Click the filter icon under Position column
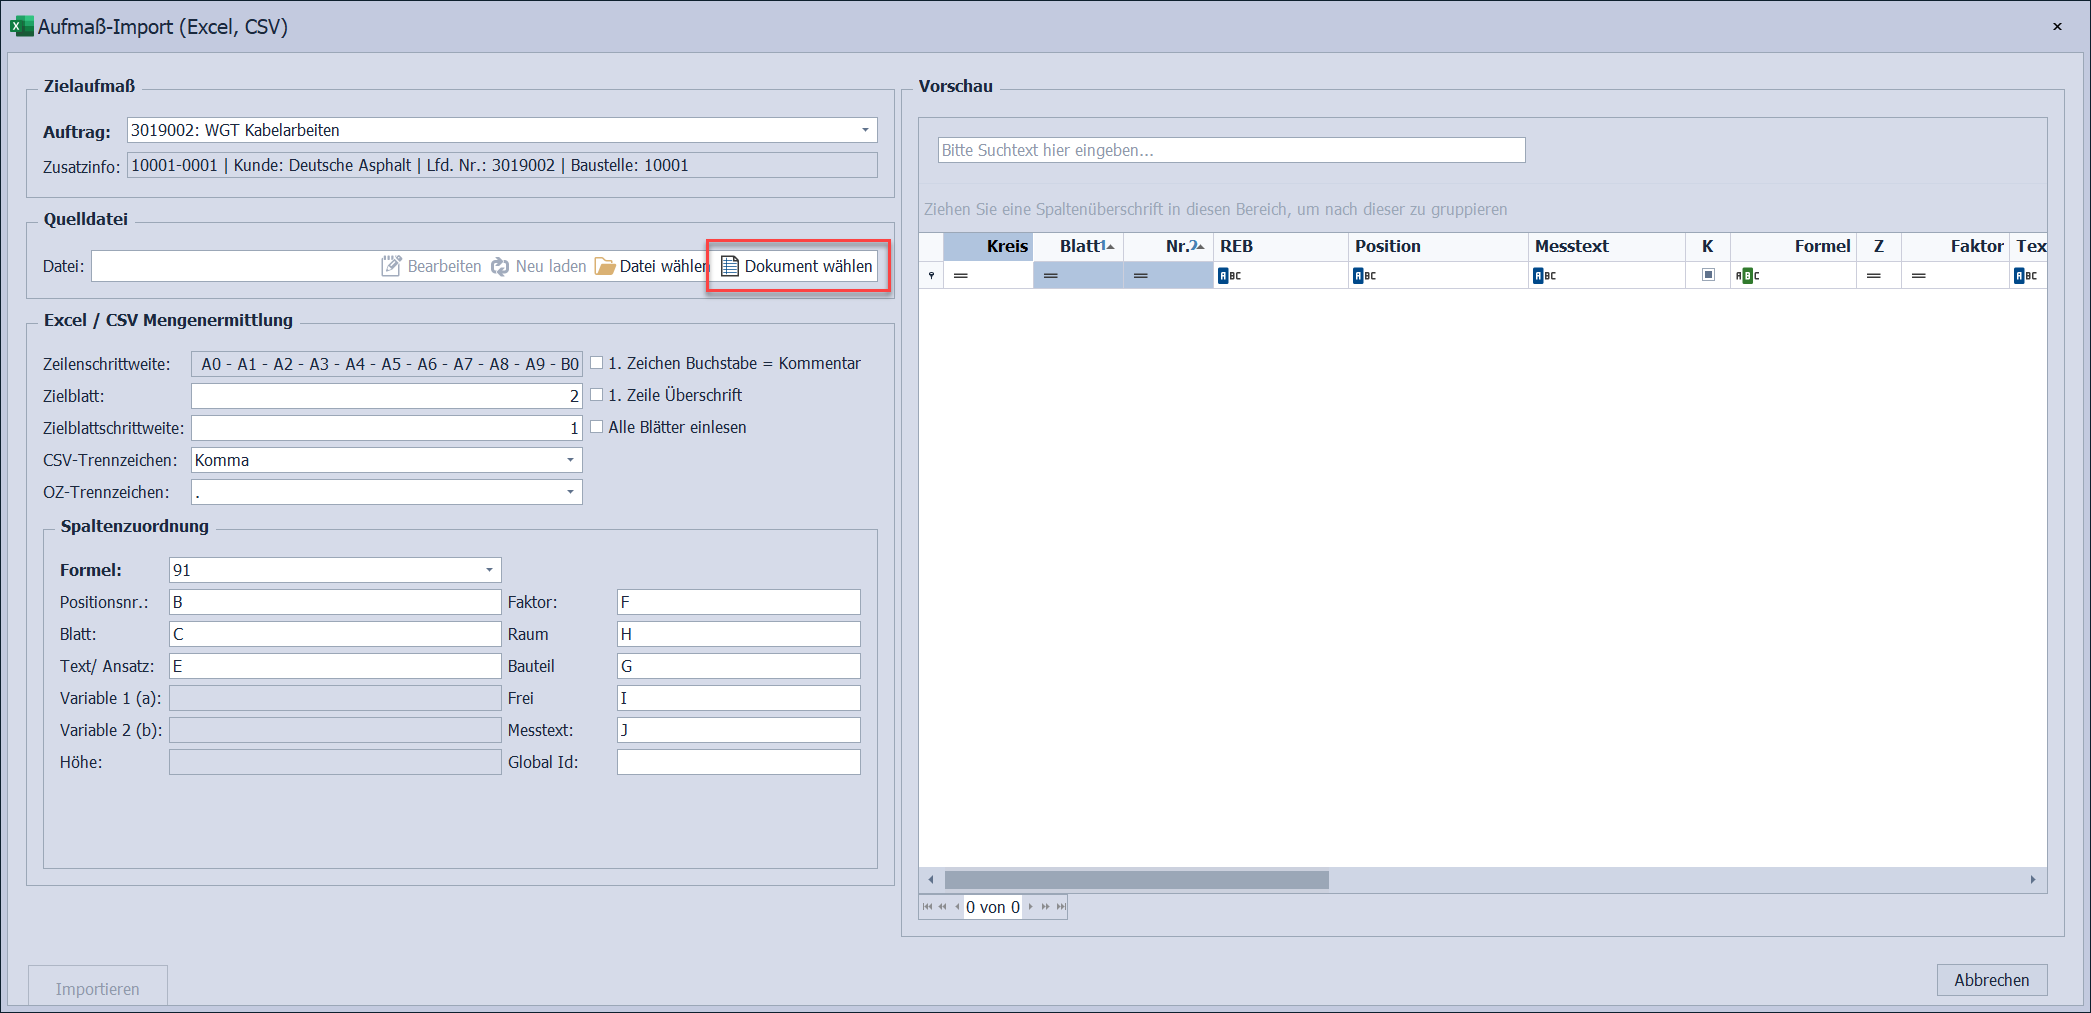Viewport: 2091px width, 1013px height. click(1364, 276)
